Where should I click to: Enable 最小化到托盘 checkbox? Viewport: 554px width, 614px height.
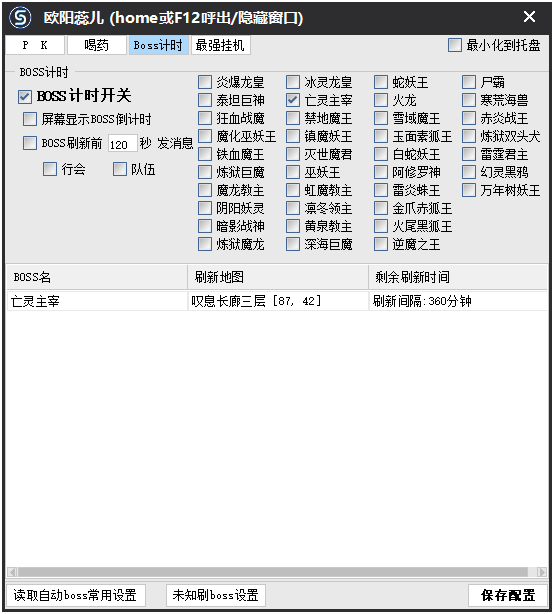[455, 45]
